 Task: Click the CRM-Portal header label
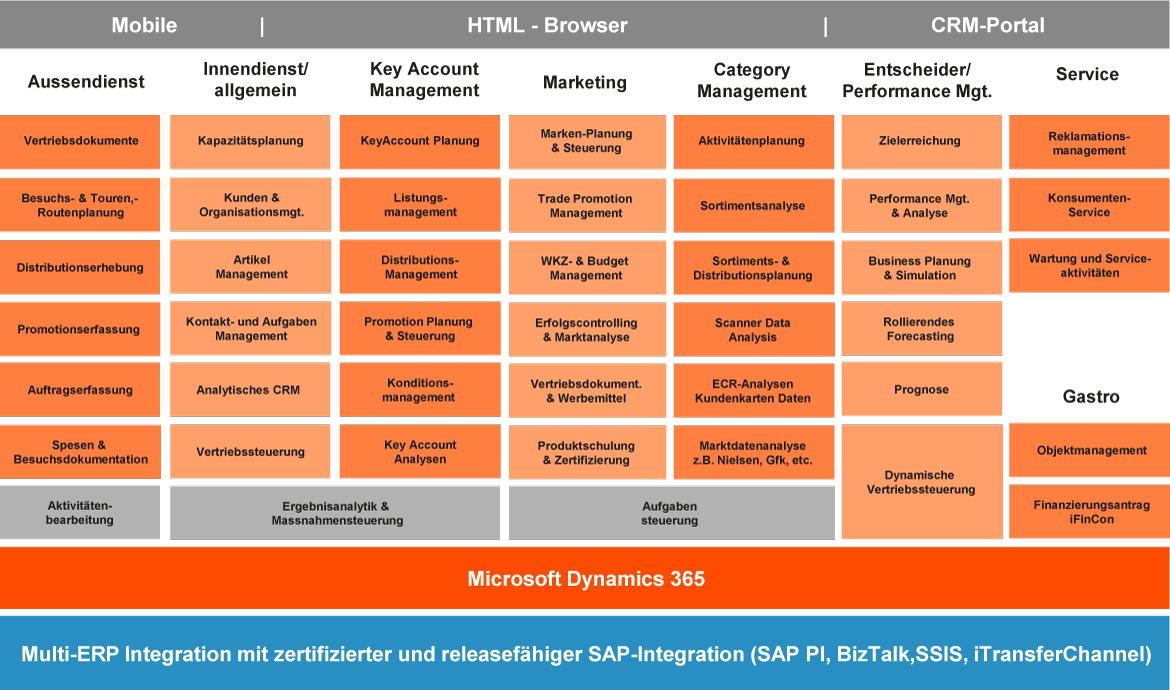pos(987,25)
